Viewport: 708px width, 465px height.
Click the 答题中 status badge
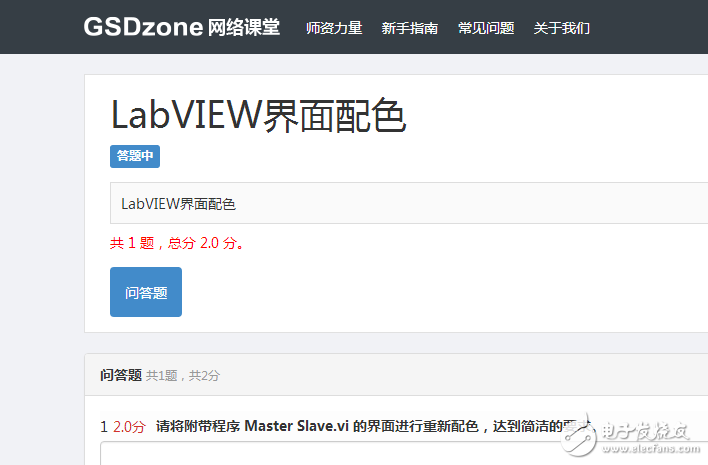135,156
